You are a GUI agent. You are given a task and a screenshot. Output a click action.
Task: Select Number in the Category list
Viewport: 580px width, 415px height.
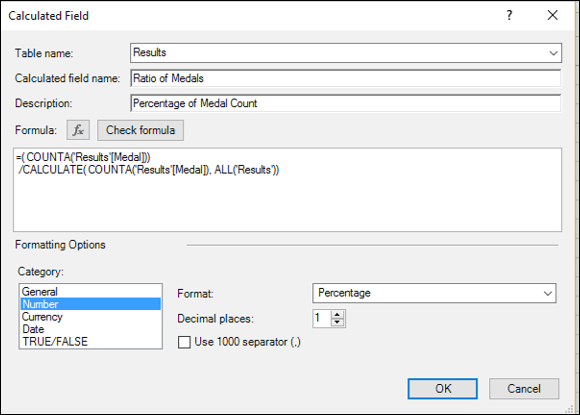pos(90,304)
